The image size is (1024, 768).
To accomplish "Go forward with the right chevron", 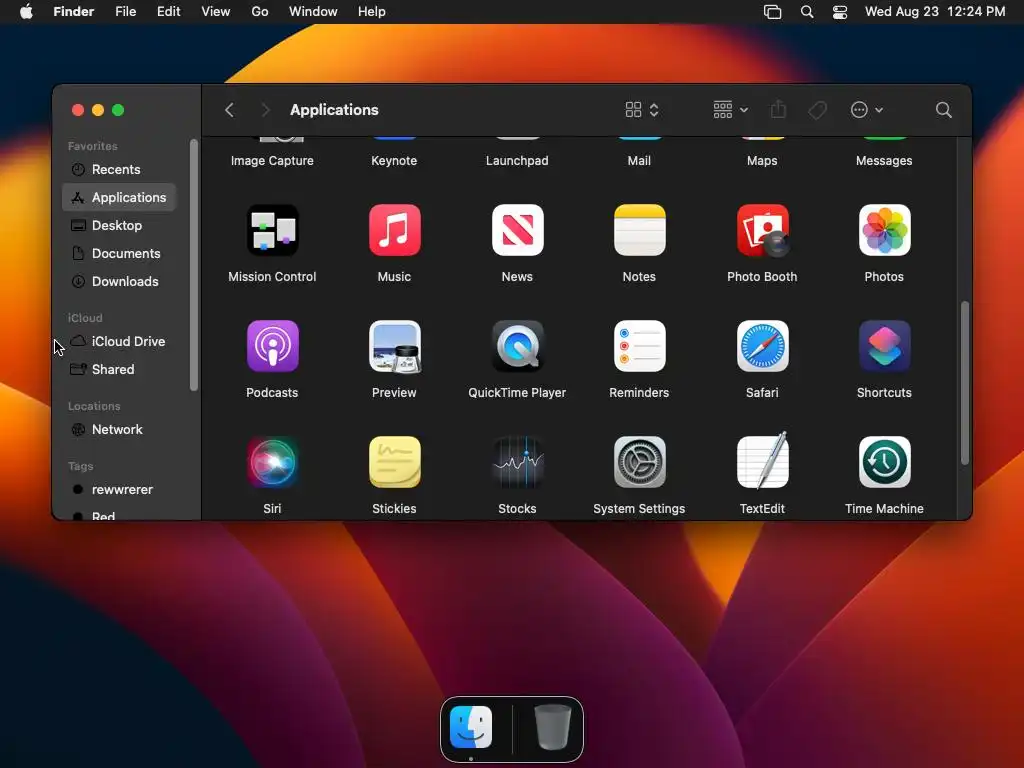I will point(265,110).
